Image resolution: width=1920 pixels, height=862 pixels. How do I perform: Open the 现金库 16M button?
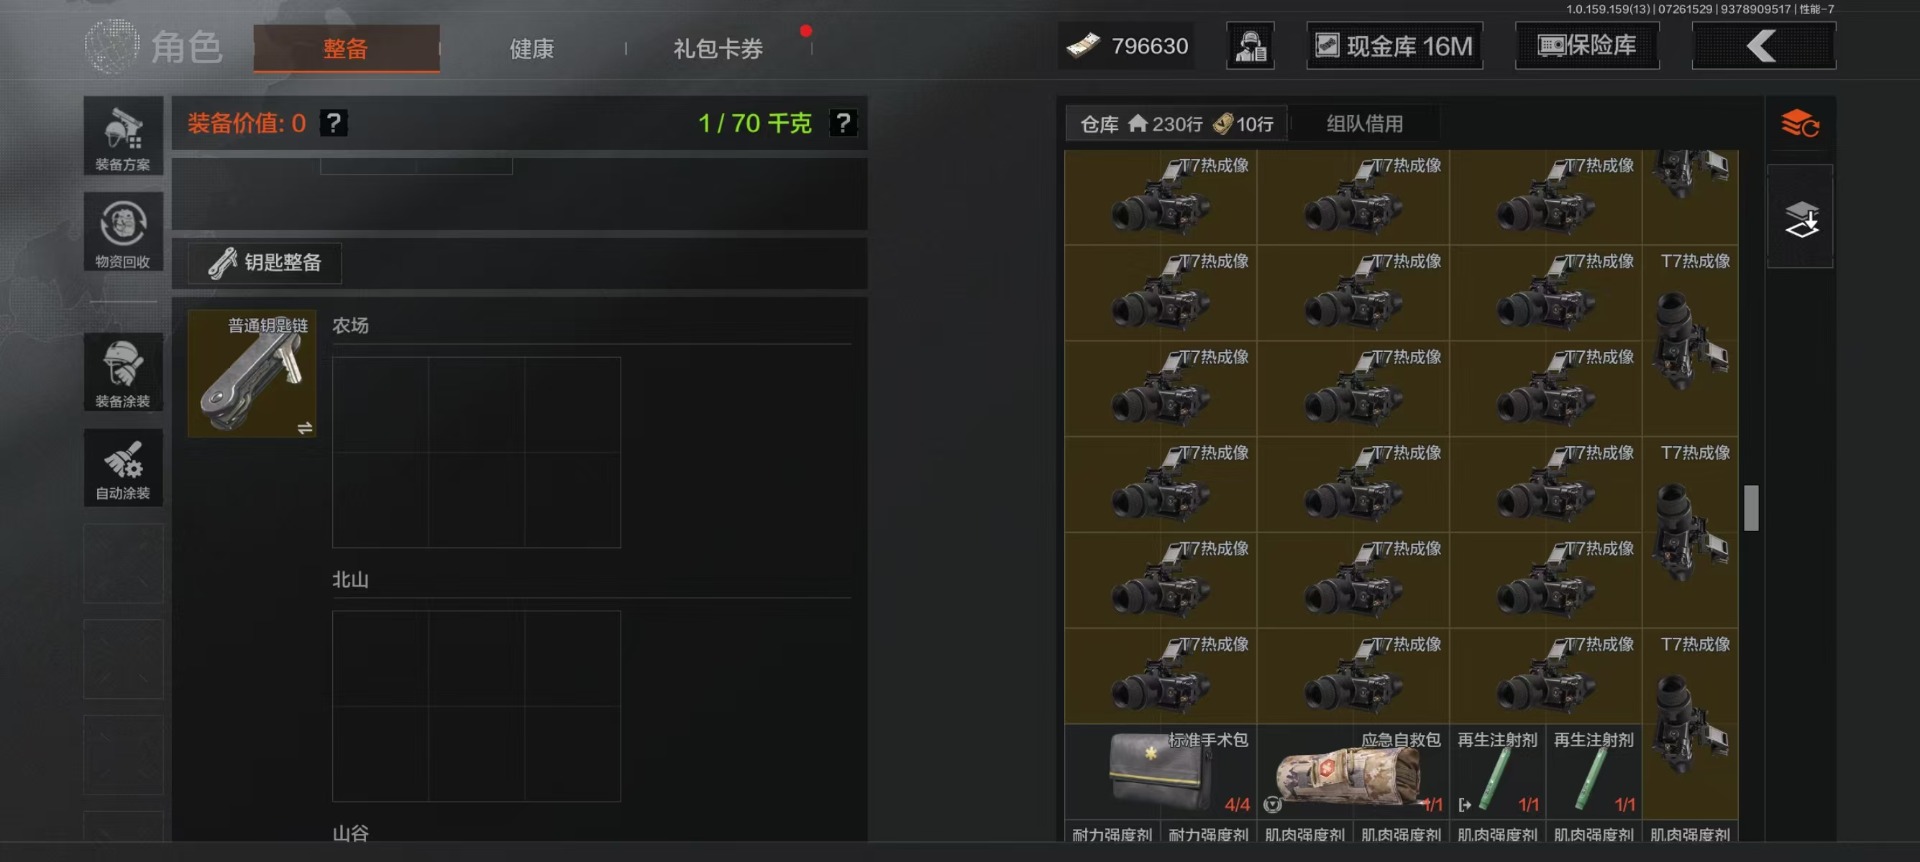tap(1395, 46)
